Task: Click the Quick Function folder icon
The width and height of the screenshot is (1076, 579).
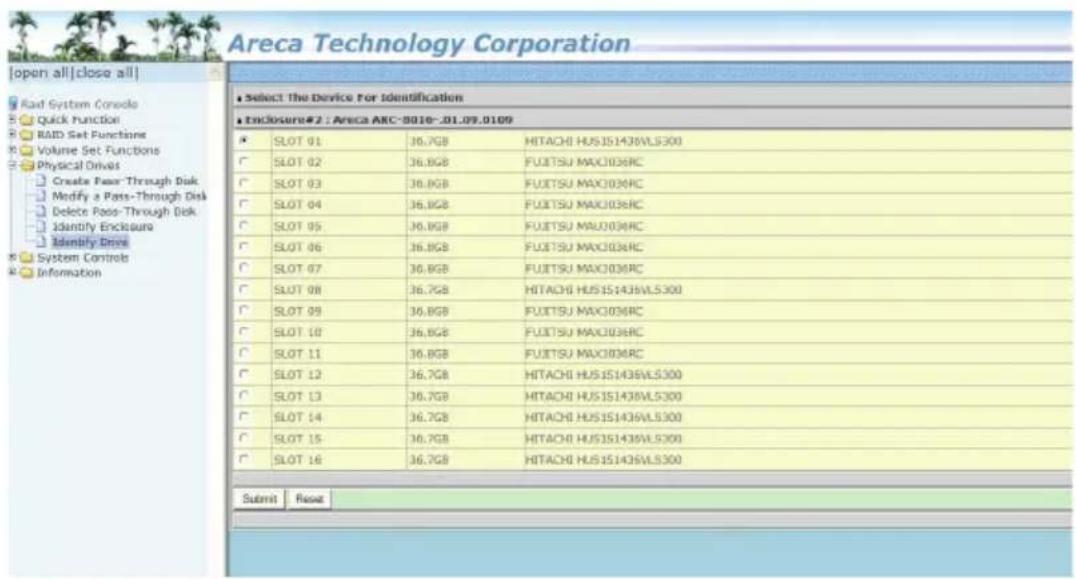Action: (27, 120)
